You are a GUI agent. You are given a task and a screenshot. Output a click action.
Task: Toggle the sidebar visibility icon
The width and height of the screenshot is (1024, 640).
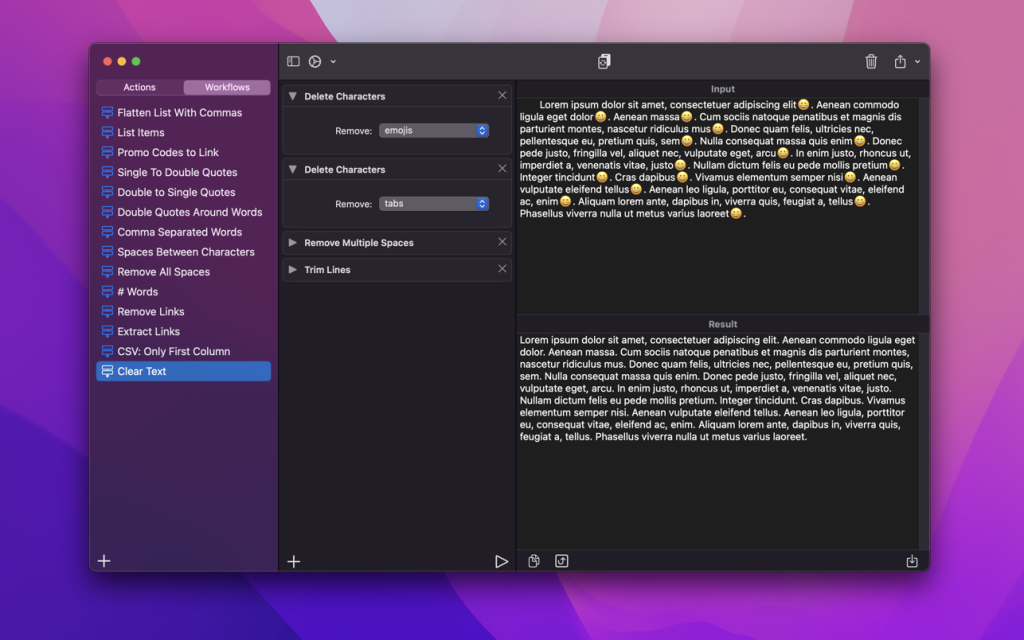(x=292, y=61)
